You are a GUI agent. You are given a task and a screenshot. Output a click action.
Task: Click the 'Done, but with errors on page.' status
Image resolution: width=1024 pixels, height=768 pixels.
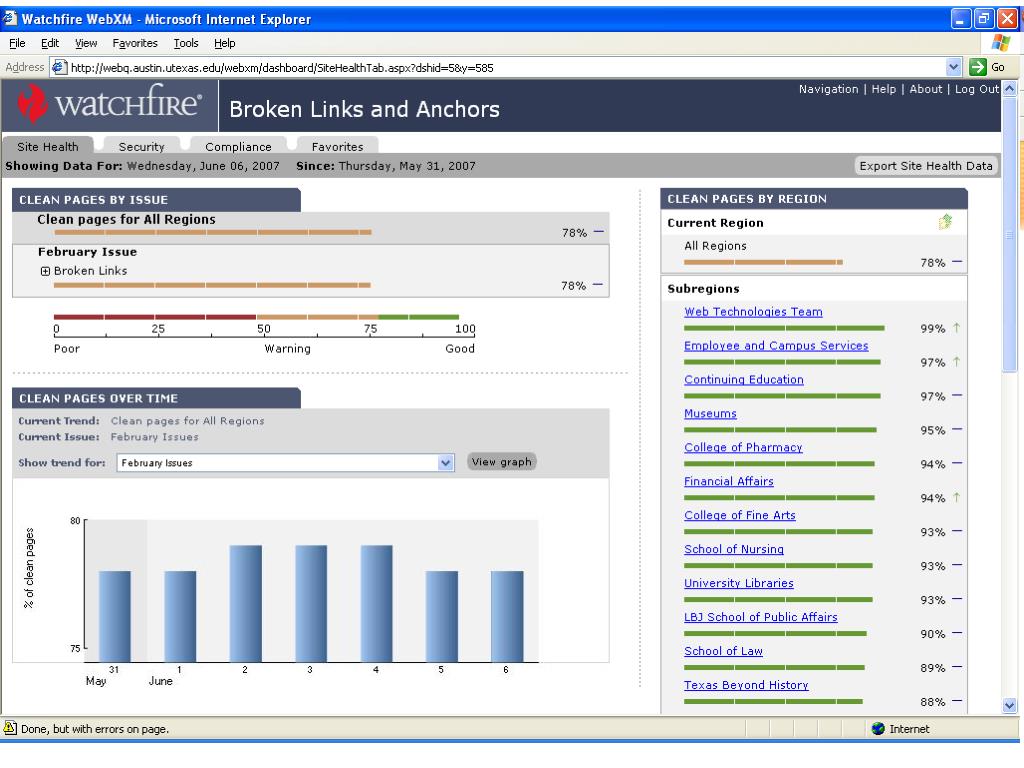(x=95, y=729)
